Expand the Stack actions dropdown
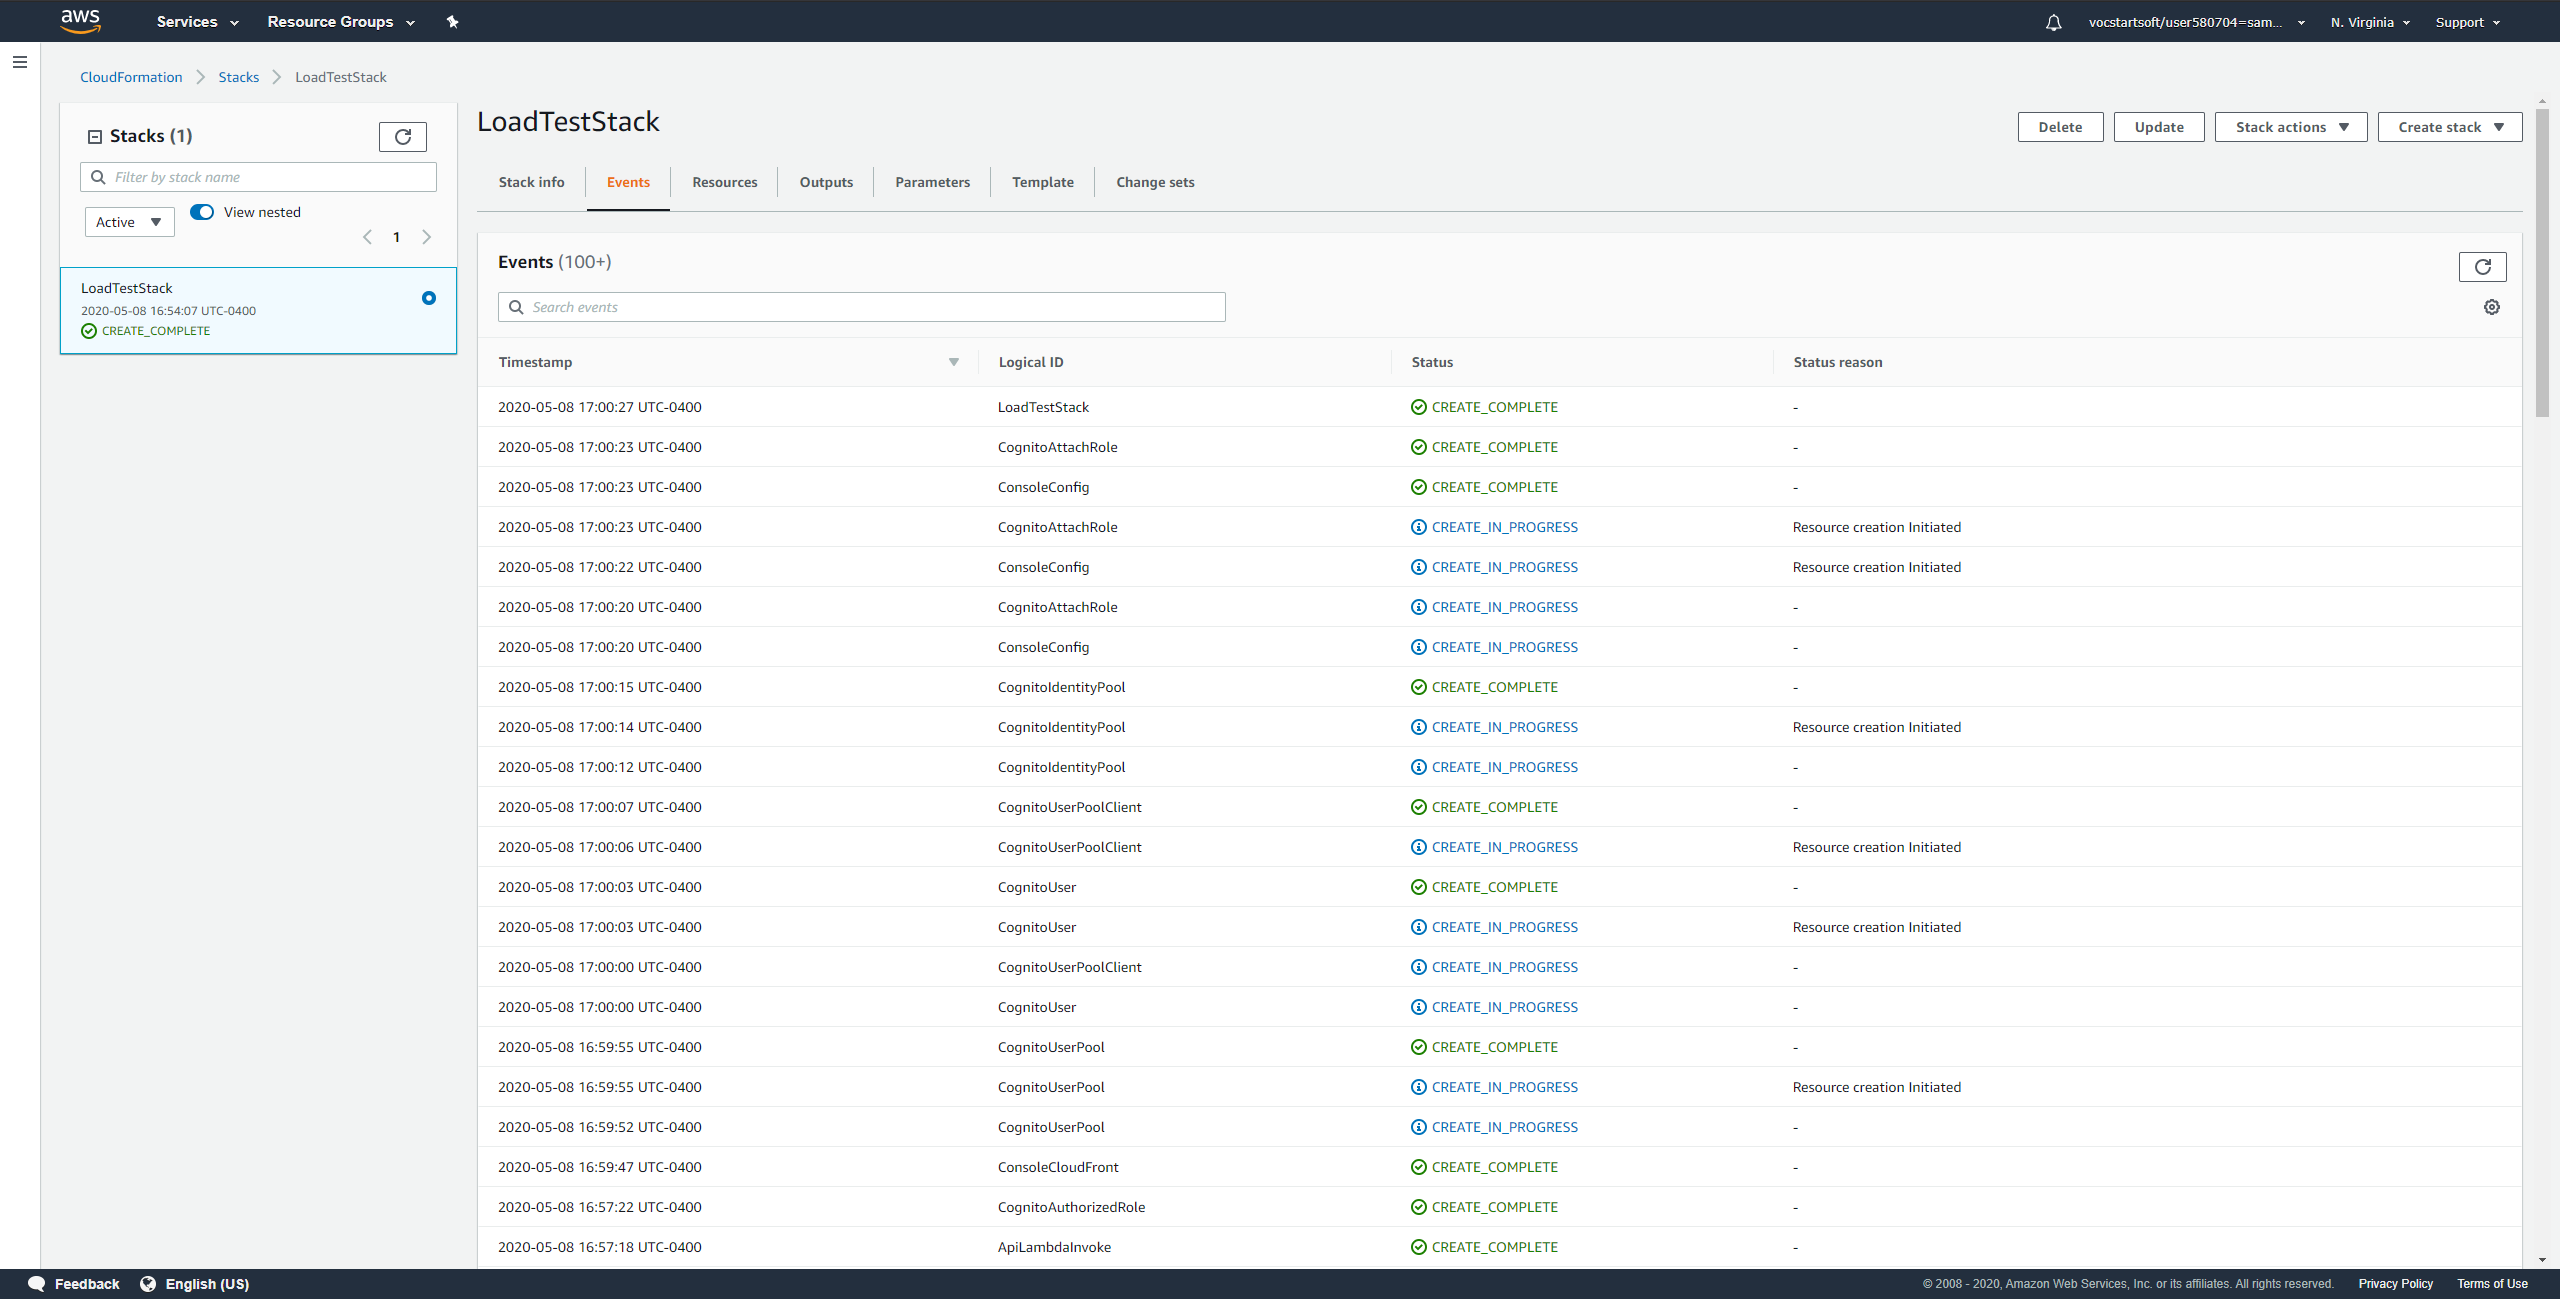 (x=2291, y=127)
